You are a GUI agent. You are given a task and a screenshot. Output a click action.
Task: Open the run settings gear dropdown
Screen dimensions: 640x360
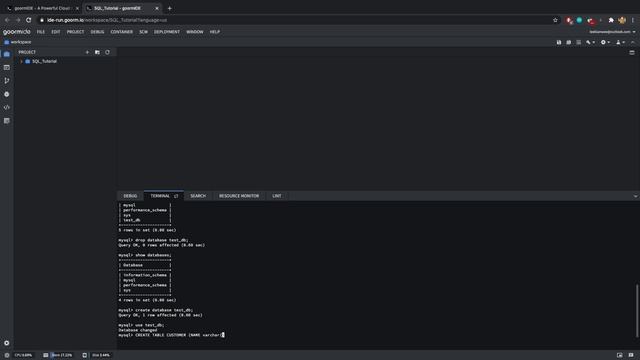(605, 42)
